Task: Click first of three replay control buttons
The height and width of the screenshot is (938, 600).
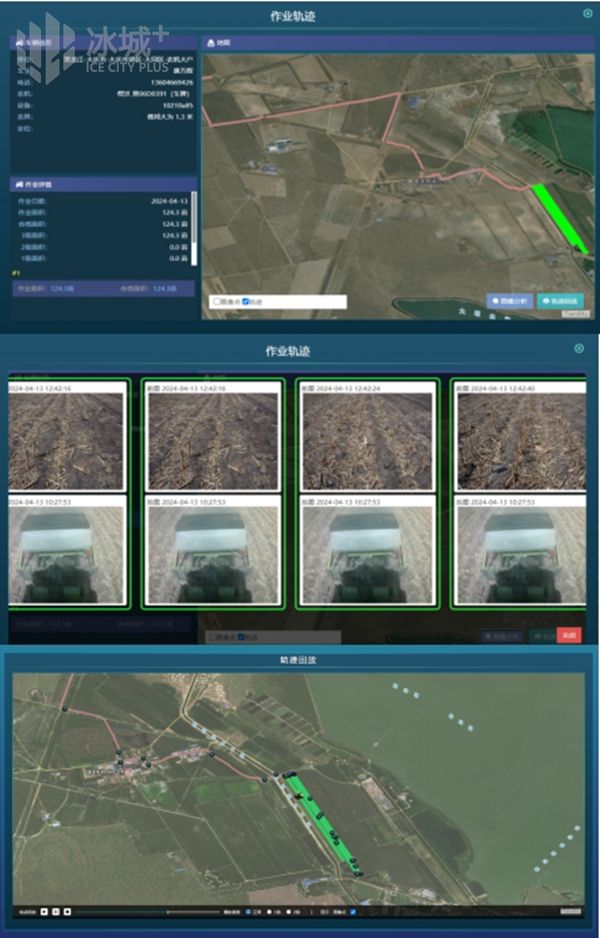Action: tap(44, 912)
